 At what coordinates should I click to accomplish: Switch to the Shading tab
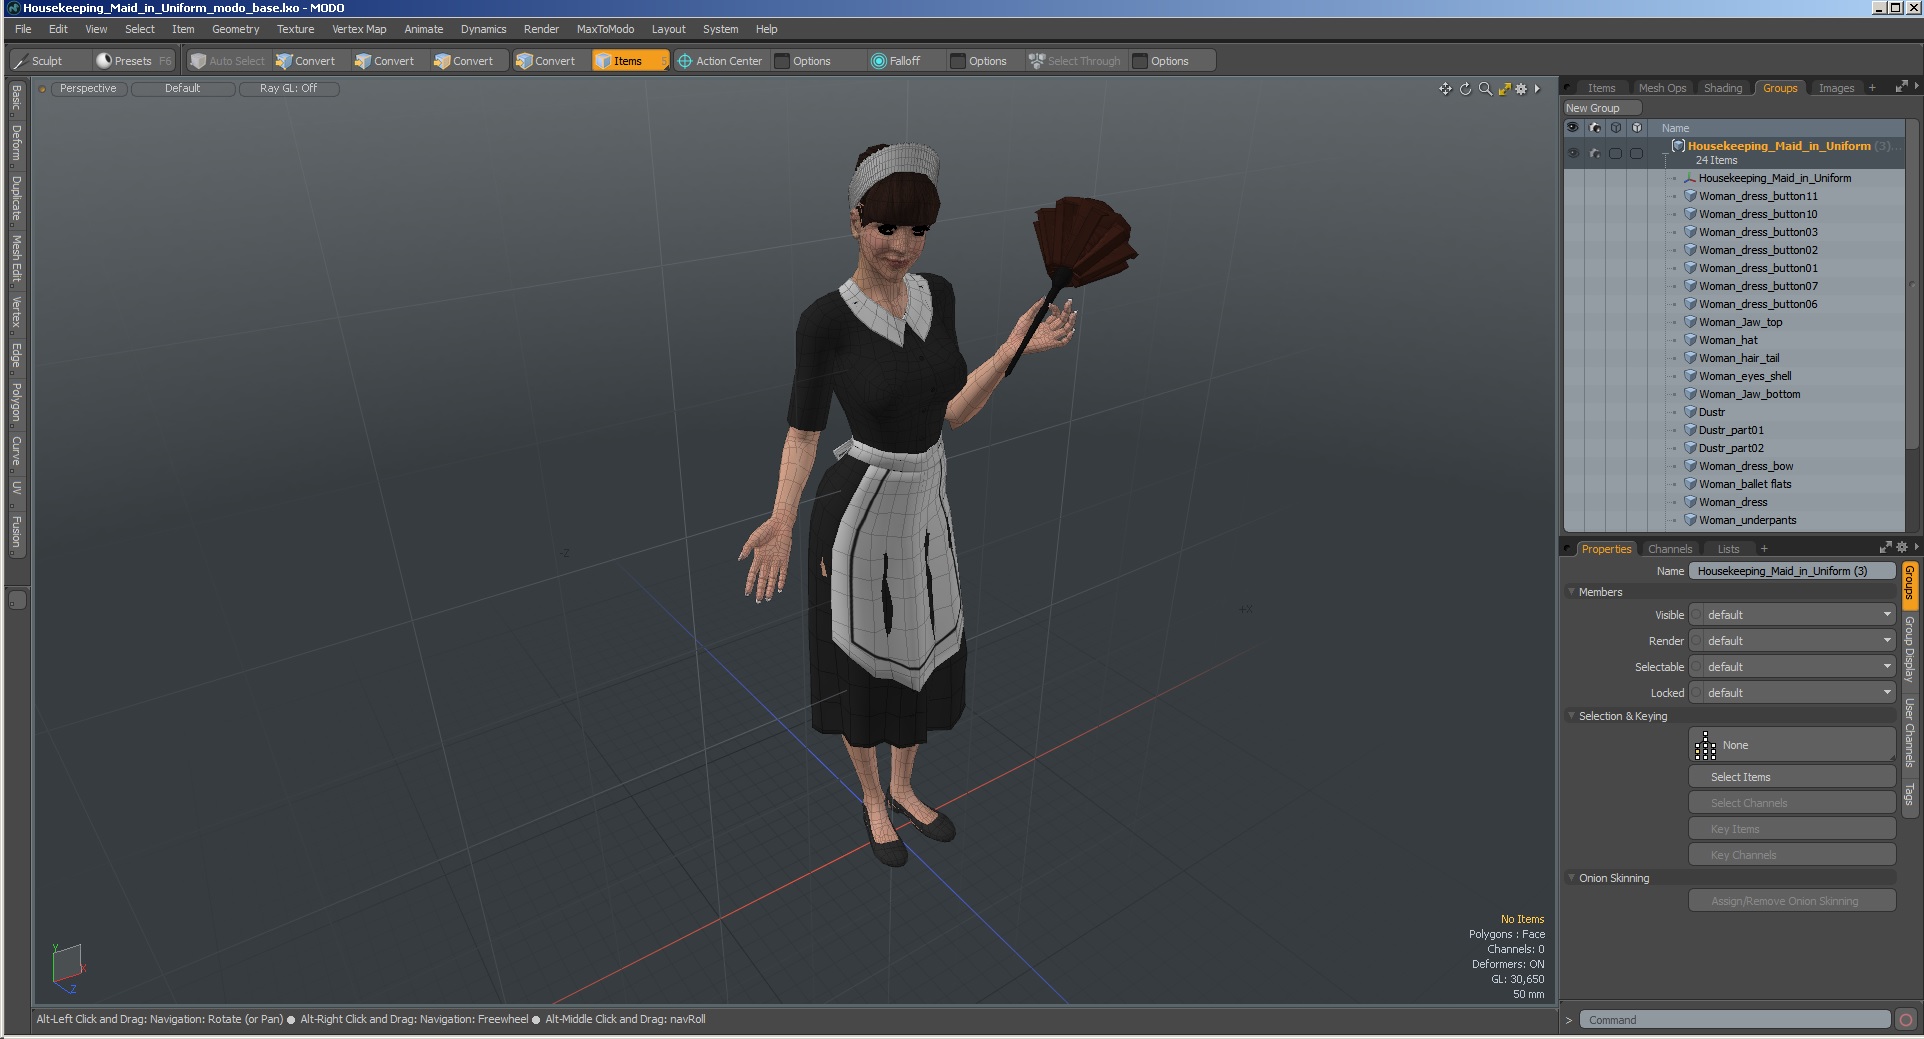point(1723,88)
